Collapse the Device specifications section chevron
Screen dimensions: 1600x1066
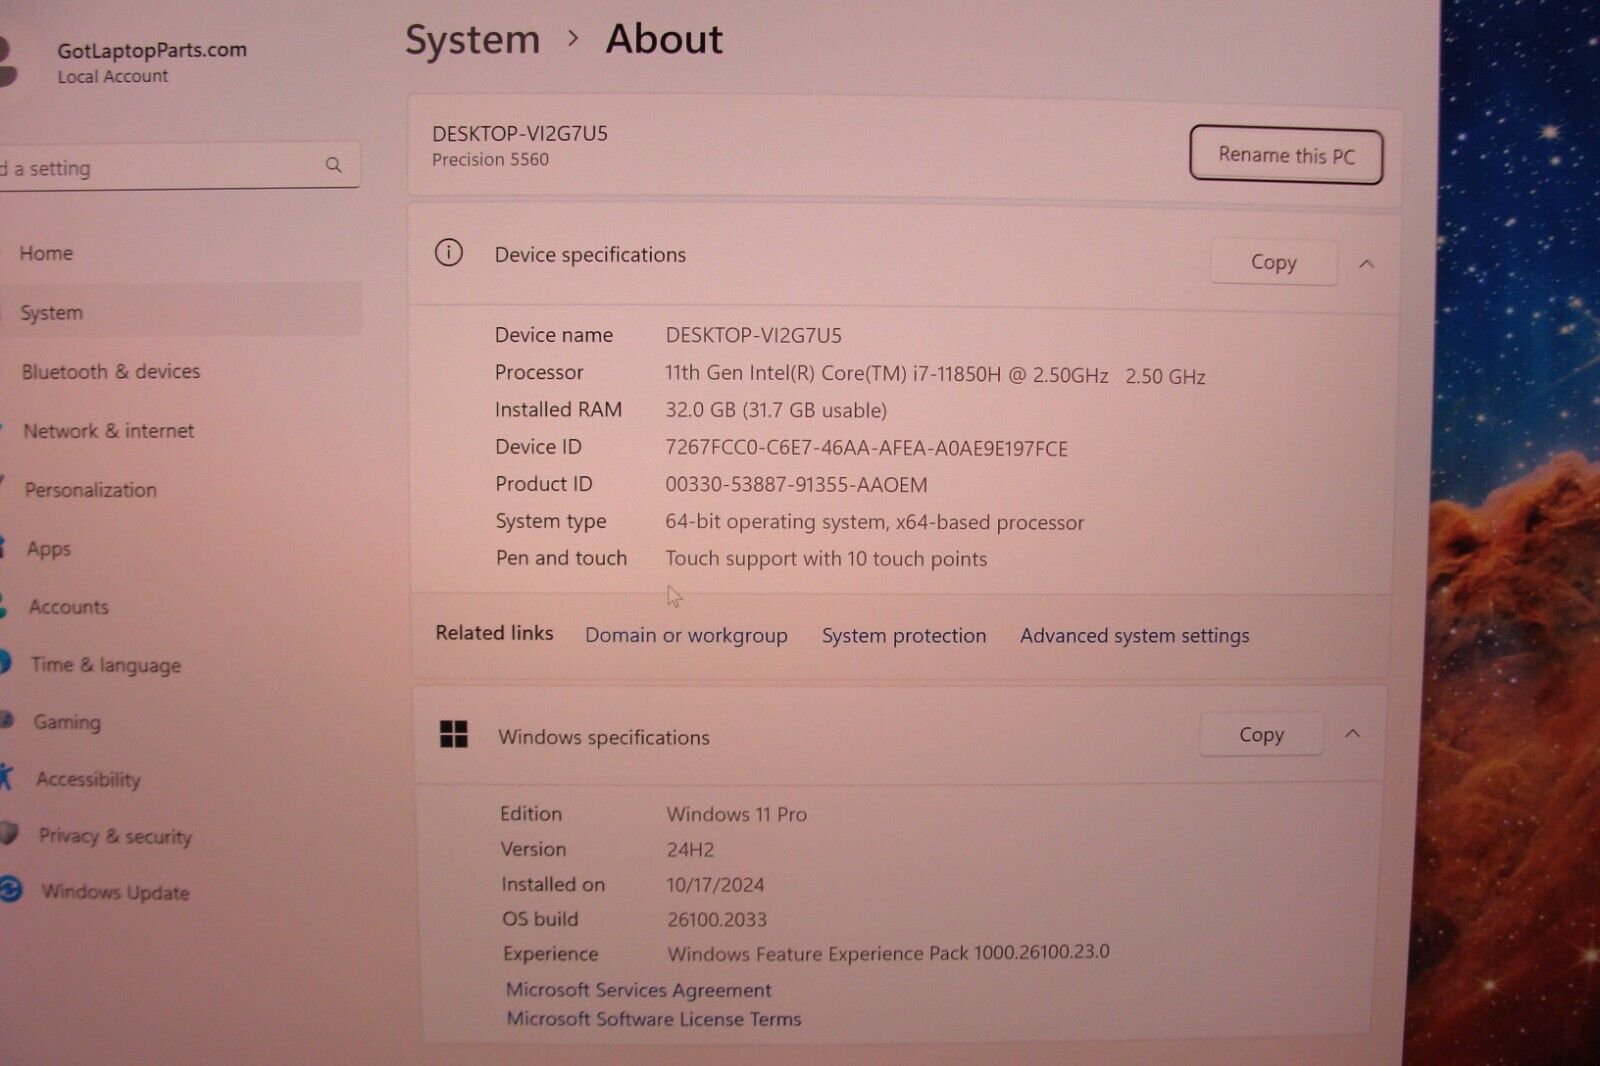click(x=1366, y=264)
